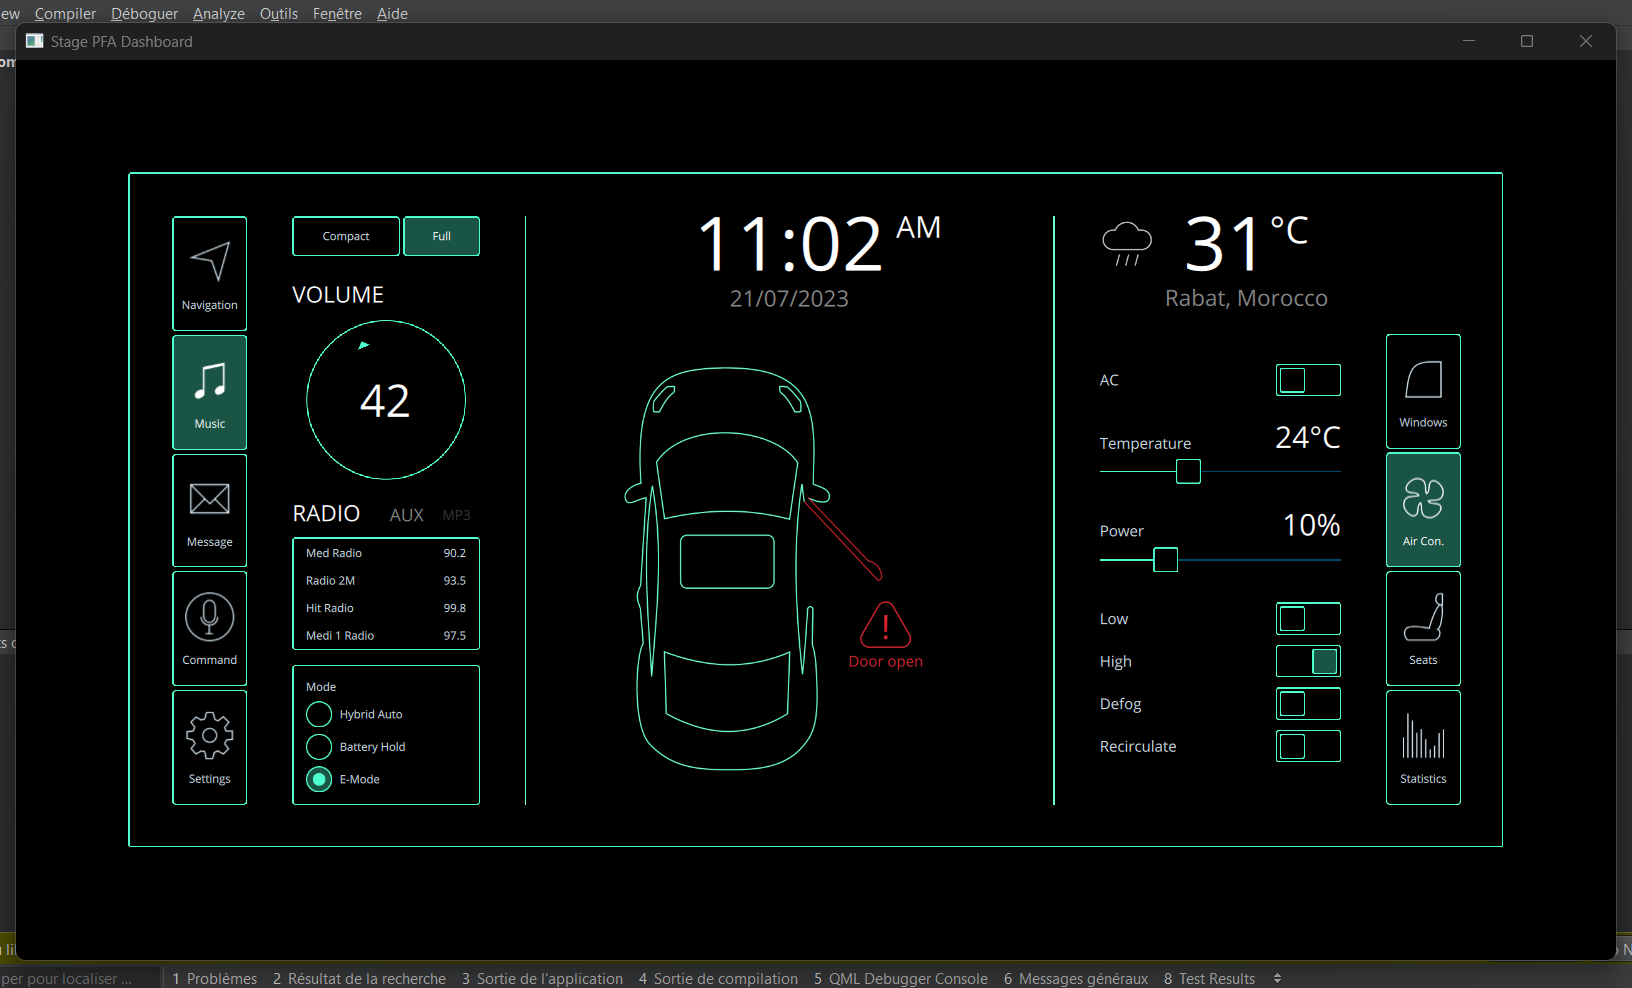Open Settings gear icon
This screenshot has height=988, width=1632.
(x=209, y=745)
